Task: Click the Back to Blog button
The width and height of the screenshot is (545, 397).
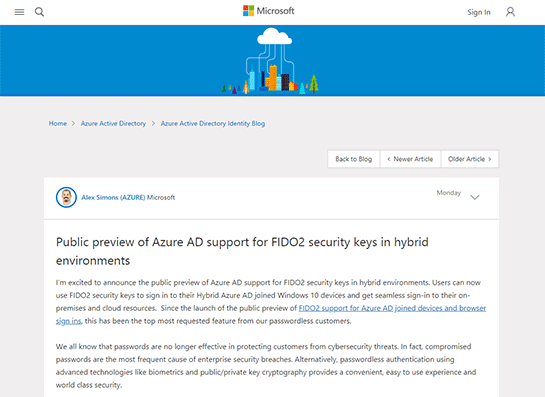Action: tap(353, 159)
